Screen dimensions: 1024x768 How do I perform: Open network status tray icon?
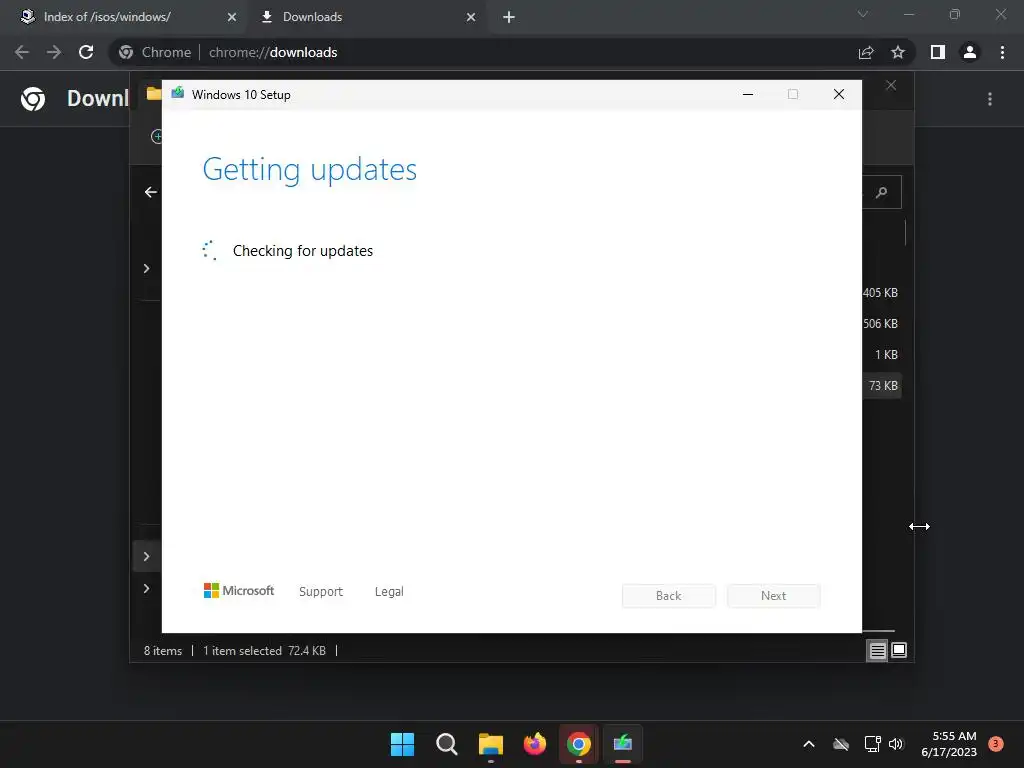[872, 744]
